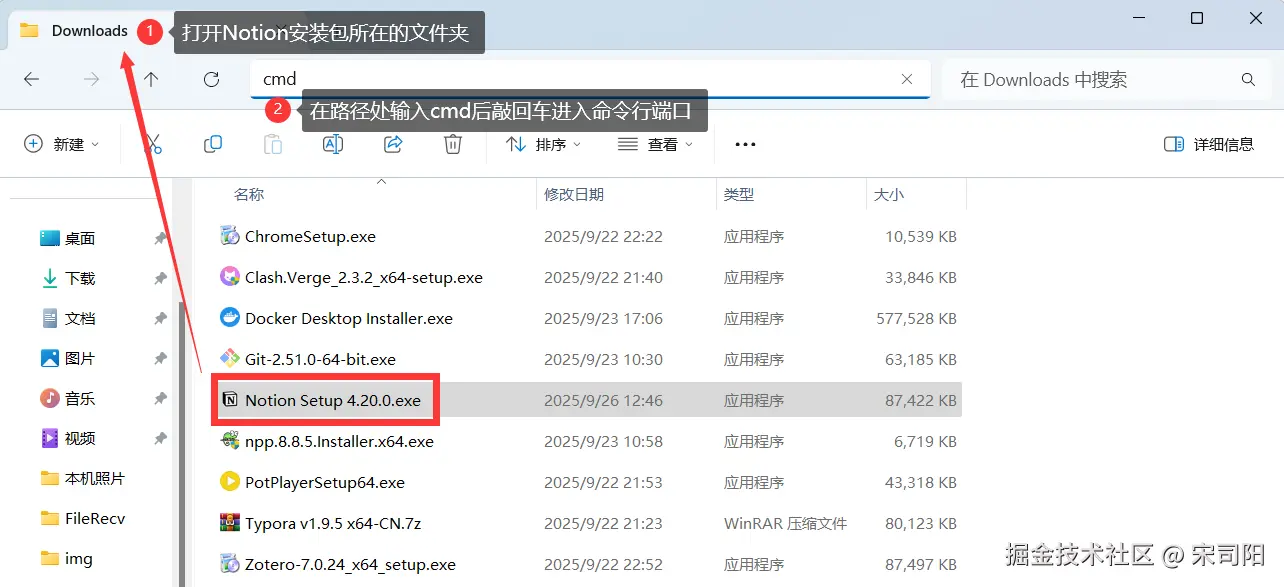Click the Rename icon in toolbar
Image resolution: width=1284 pixels, height=587 pixels.
click(333, 144)
